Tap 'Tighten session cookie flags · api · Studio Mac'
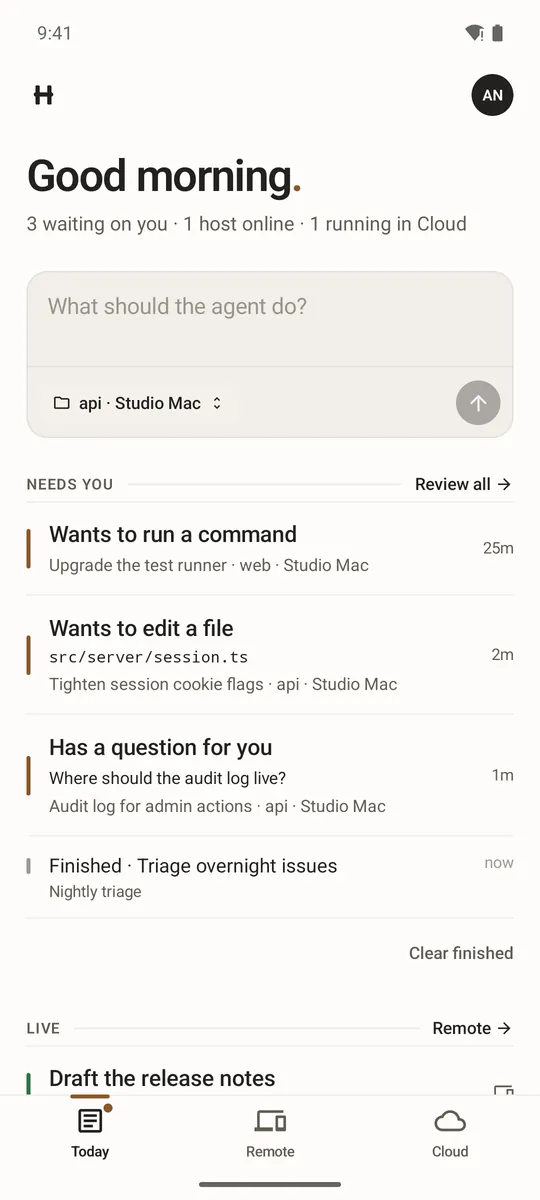 (223, 685)
